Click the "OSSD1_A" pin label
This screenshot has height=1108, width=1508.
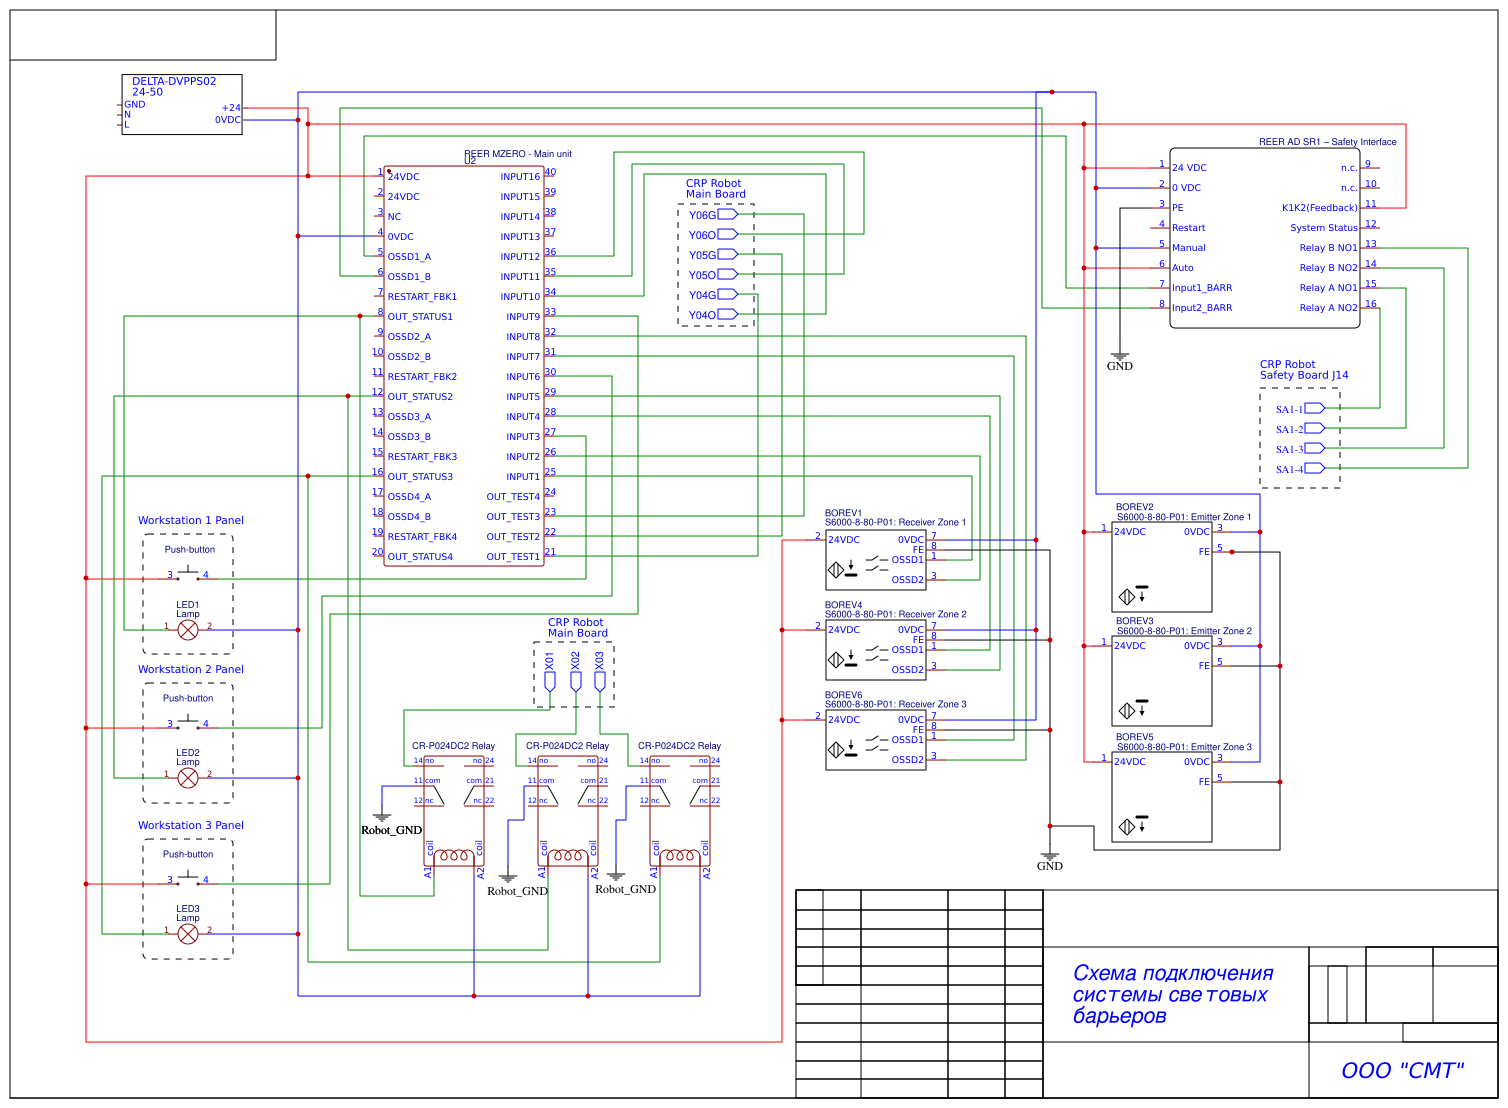[409, 257]
